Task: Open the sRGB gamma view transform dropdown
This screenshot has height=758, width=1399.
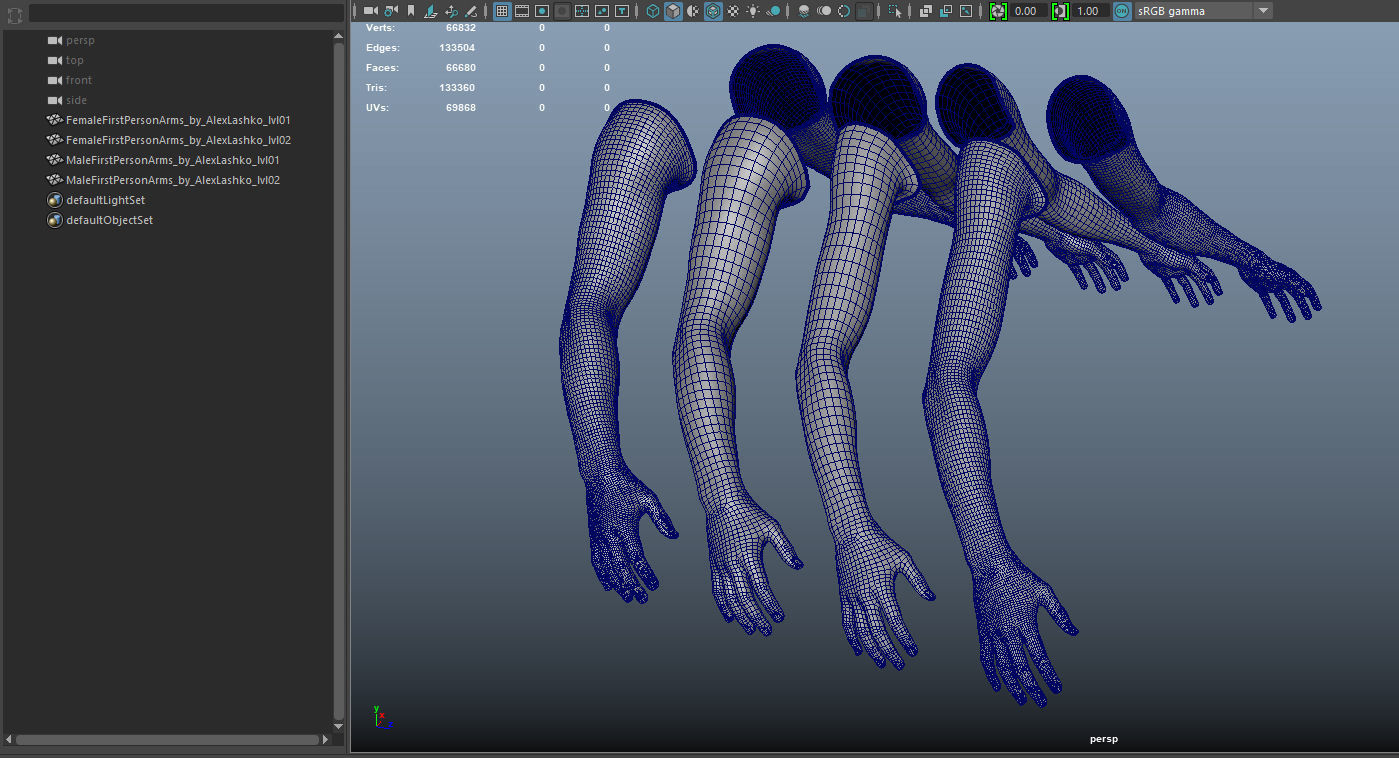Action: click(1203, 11)
